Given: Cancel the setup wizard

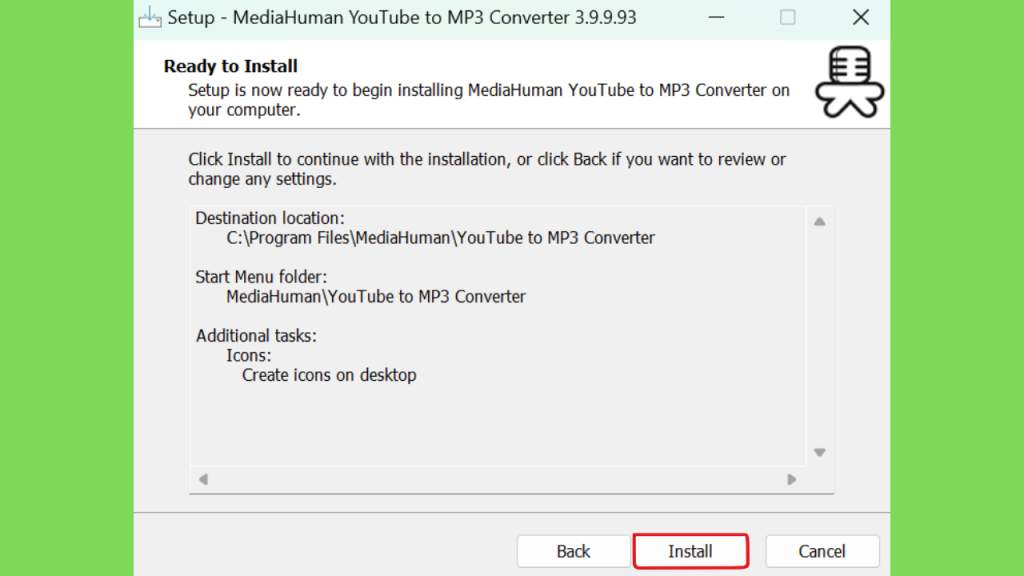Looking at the screenshot, I should coord(822,551).
